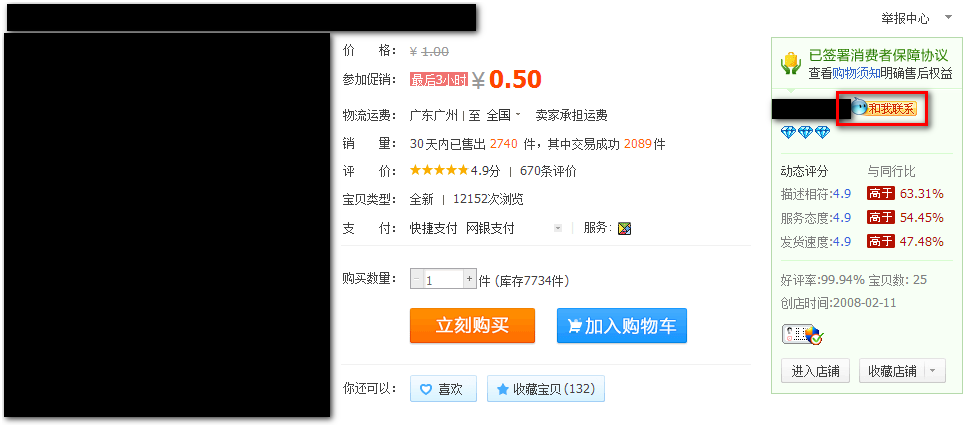Screen dimensions: 973x425
Task: Click the 进入店铺 button
Action: pyautogui.click(x=815, y=371)
